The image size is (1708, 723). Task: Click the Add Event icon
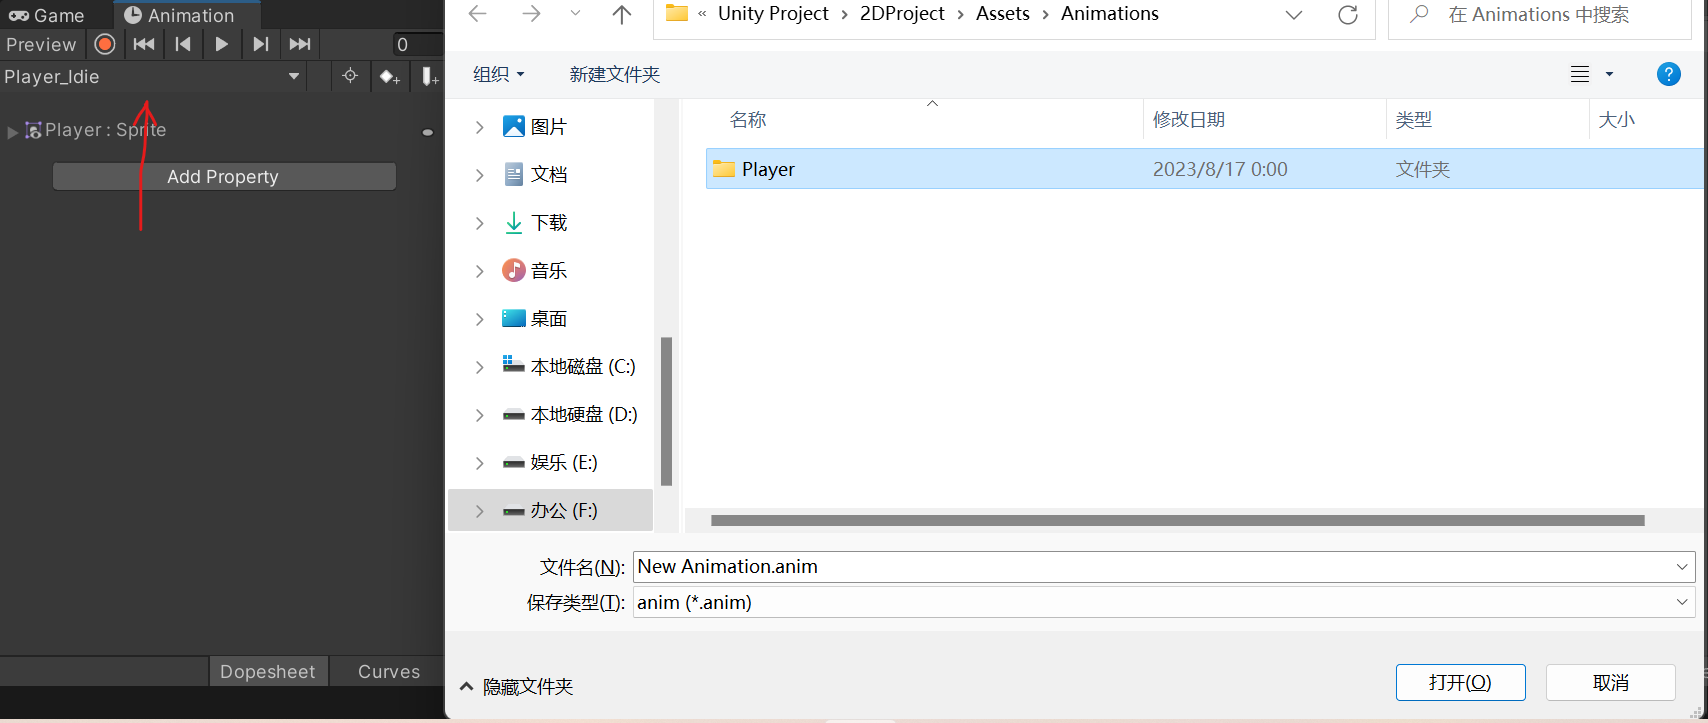[429, 77]
